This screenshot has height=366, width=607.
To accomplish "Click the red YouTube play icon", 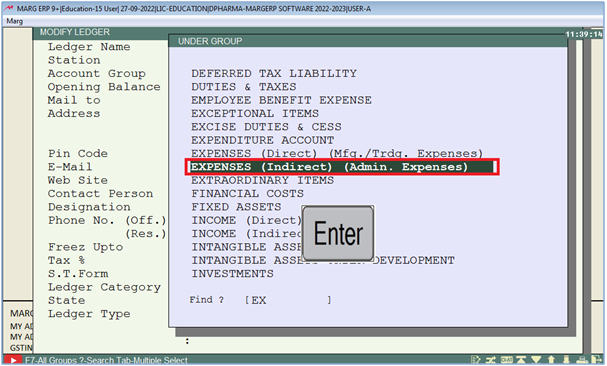I will click(x=13, y=361).
